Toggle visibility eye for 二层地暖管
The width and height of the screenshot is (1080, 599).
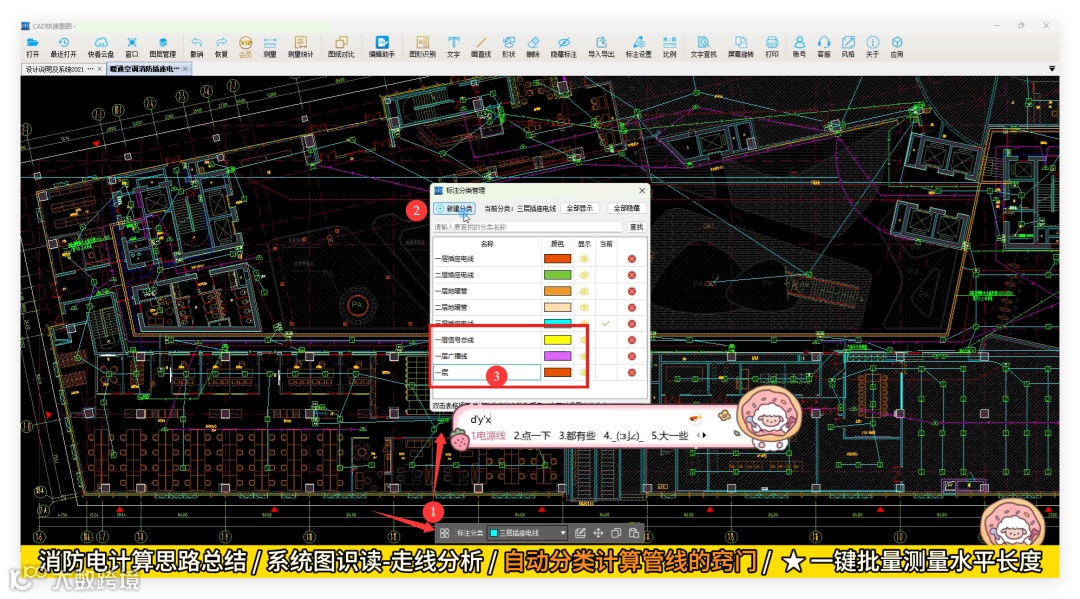(584, 307)
